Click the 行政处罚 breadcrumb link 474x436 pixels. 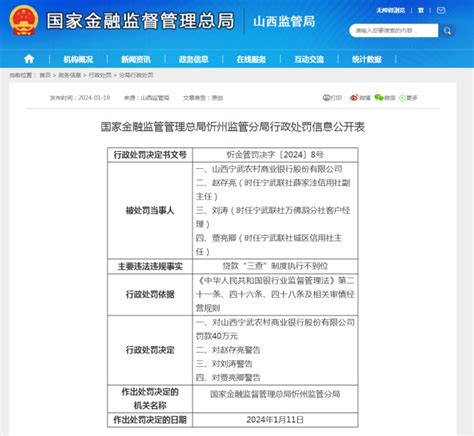(x=100, y=75)
